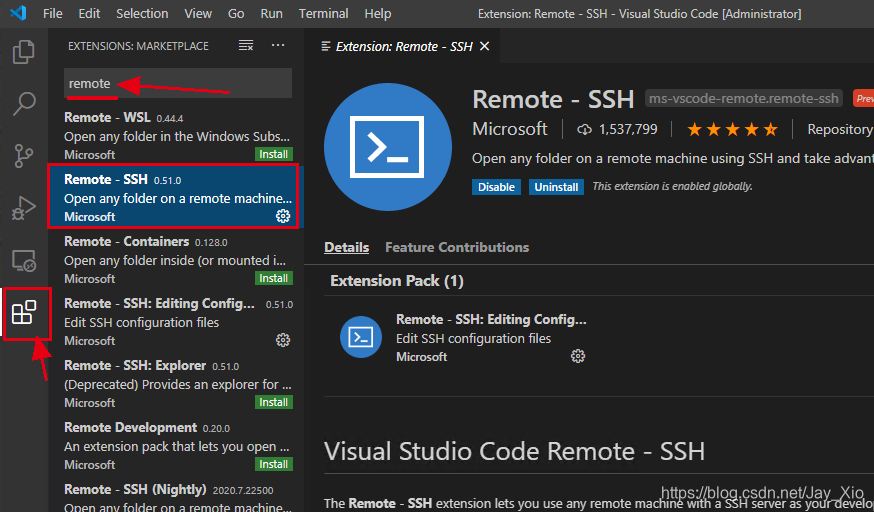Open the Run menu
The image size is (874, 512).
(271, 13)
